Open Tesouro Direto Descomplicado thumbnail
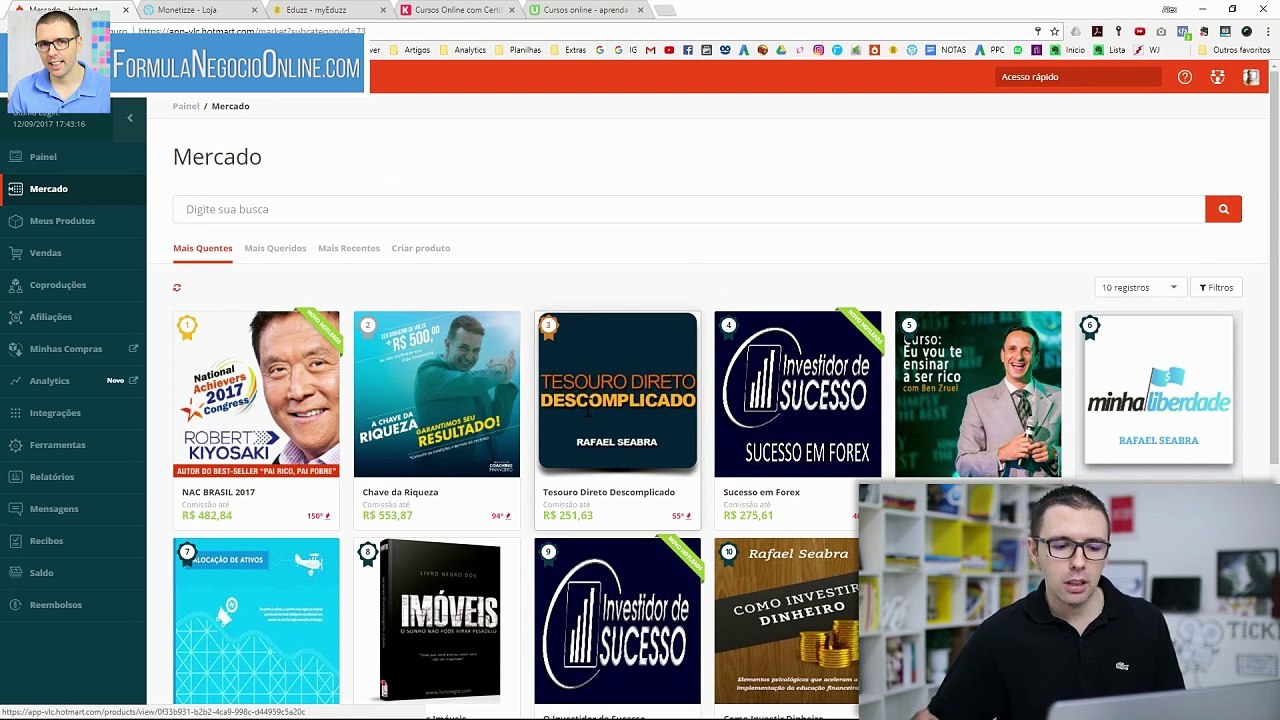Image resolution: width=1280 pixels, height=720 pixels. (617, 392)
